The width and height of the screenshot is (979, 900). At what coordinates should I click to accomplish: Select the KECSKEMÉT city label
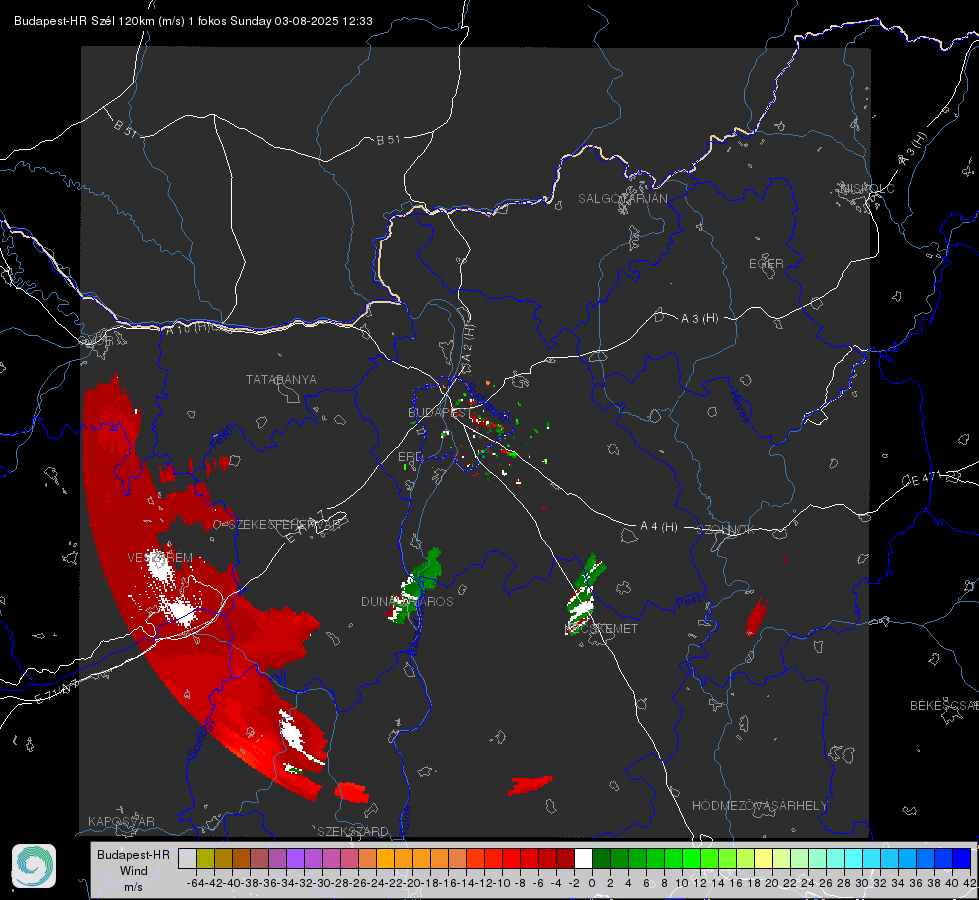(601, 628)
